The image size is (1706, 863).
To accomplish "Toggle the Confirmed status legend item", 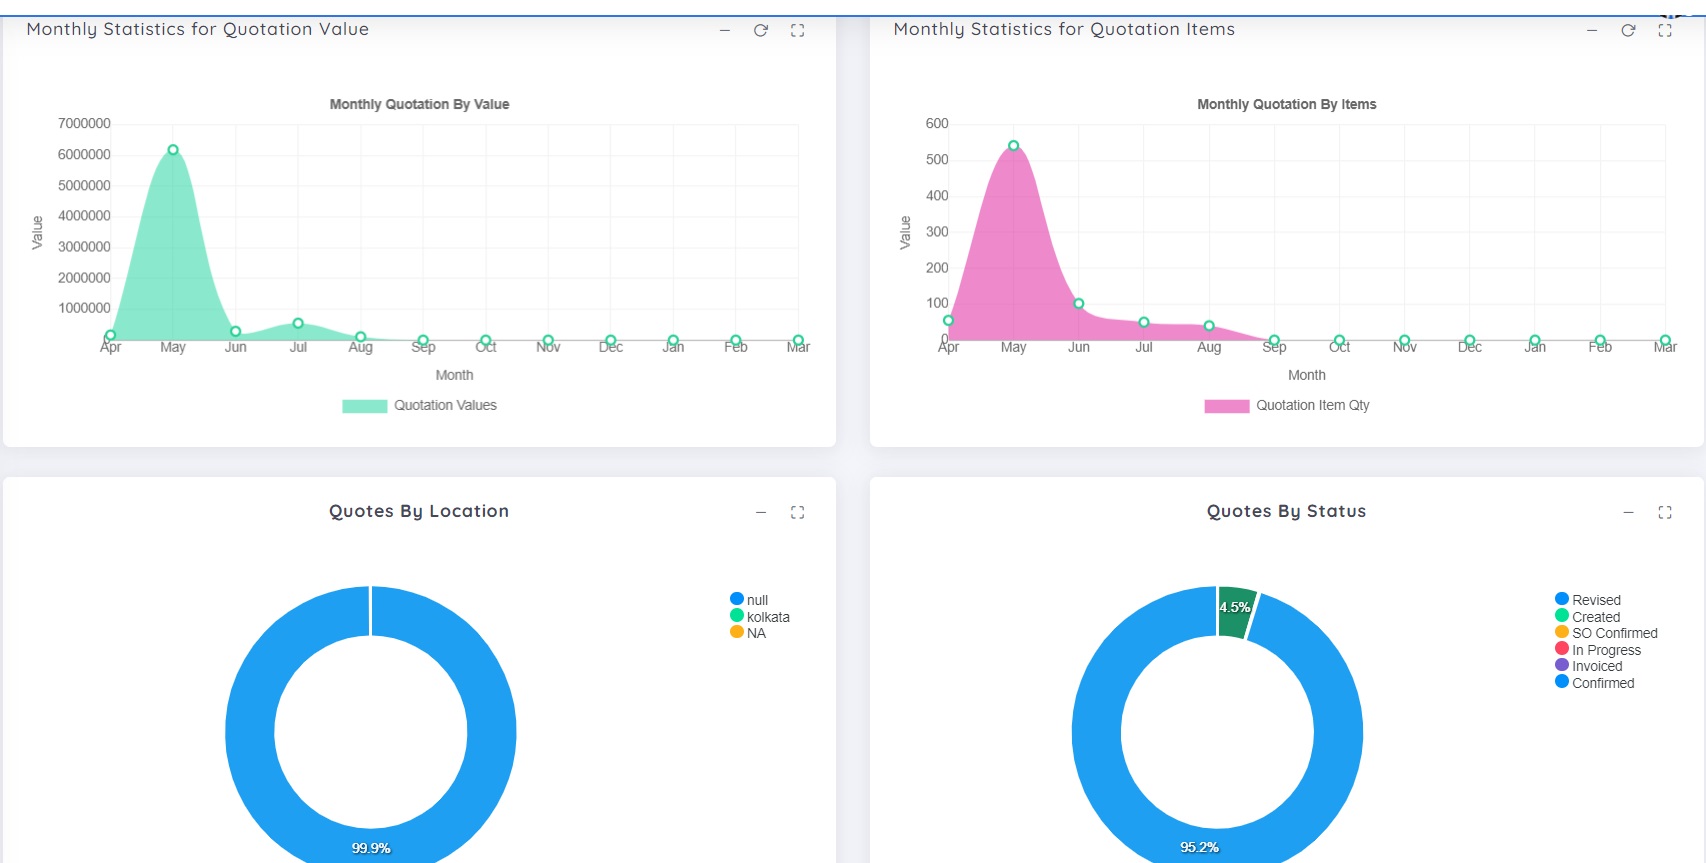I will [1595, 683].
